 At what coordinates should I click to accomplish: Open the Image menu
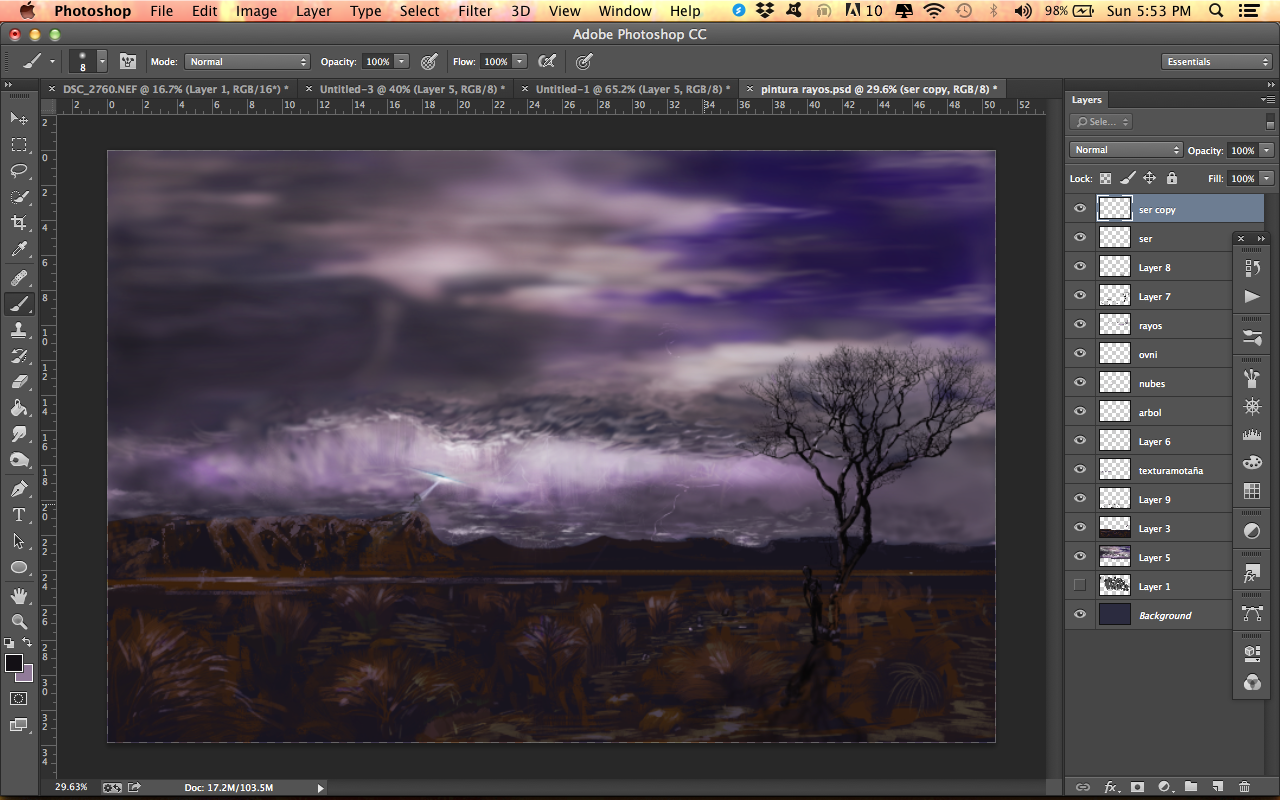tap(256, 11)
